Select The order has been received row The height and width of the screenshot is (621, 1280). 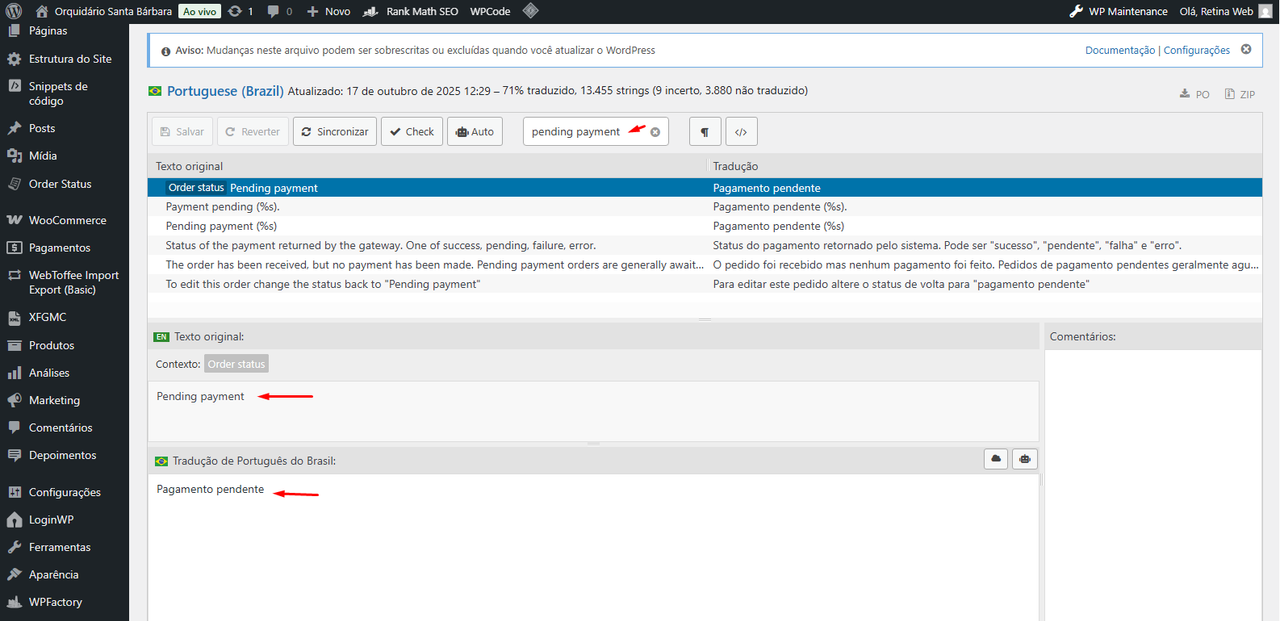pyautogui.click(x=705, y=265)
